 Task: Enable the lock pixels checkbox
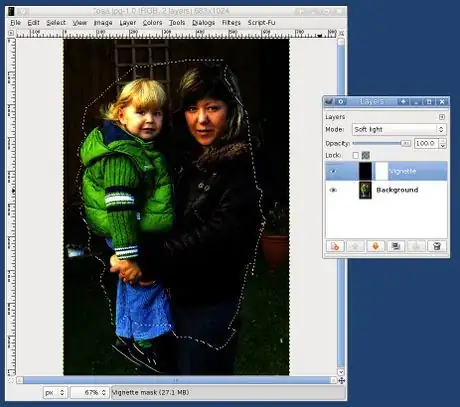[356, 155]
